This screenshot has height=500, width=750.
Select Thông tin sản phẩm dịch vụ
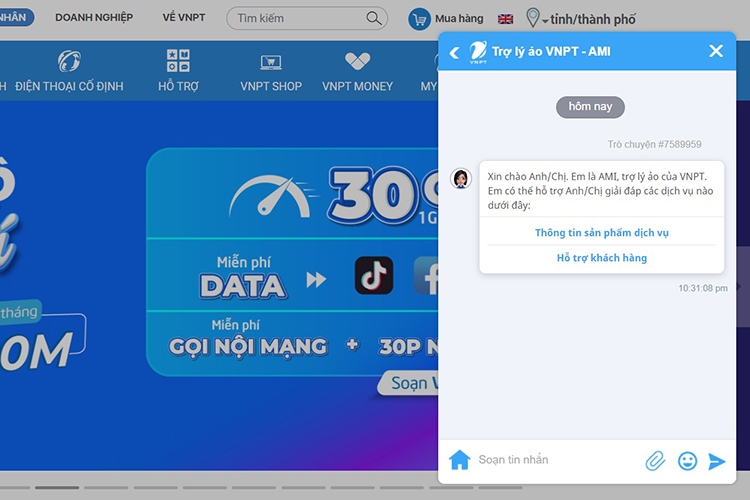pos(602,233)
